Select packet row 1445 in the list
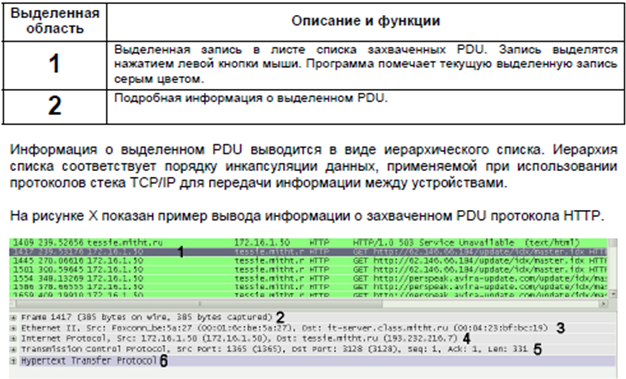The width and height of the screenshot is (626, 379). click(x=308, y=261)
